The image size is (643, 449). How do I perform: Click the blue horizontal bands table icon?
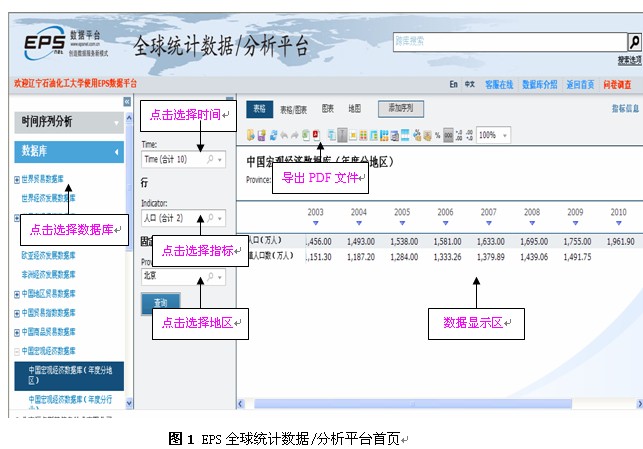(405, 135)
